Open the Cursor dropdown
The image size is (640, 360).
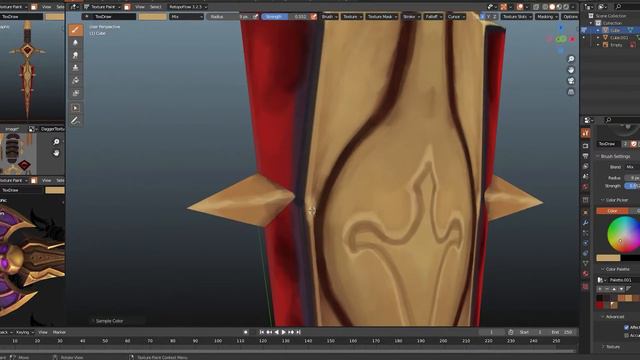(456, 17)
